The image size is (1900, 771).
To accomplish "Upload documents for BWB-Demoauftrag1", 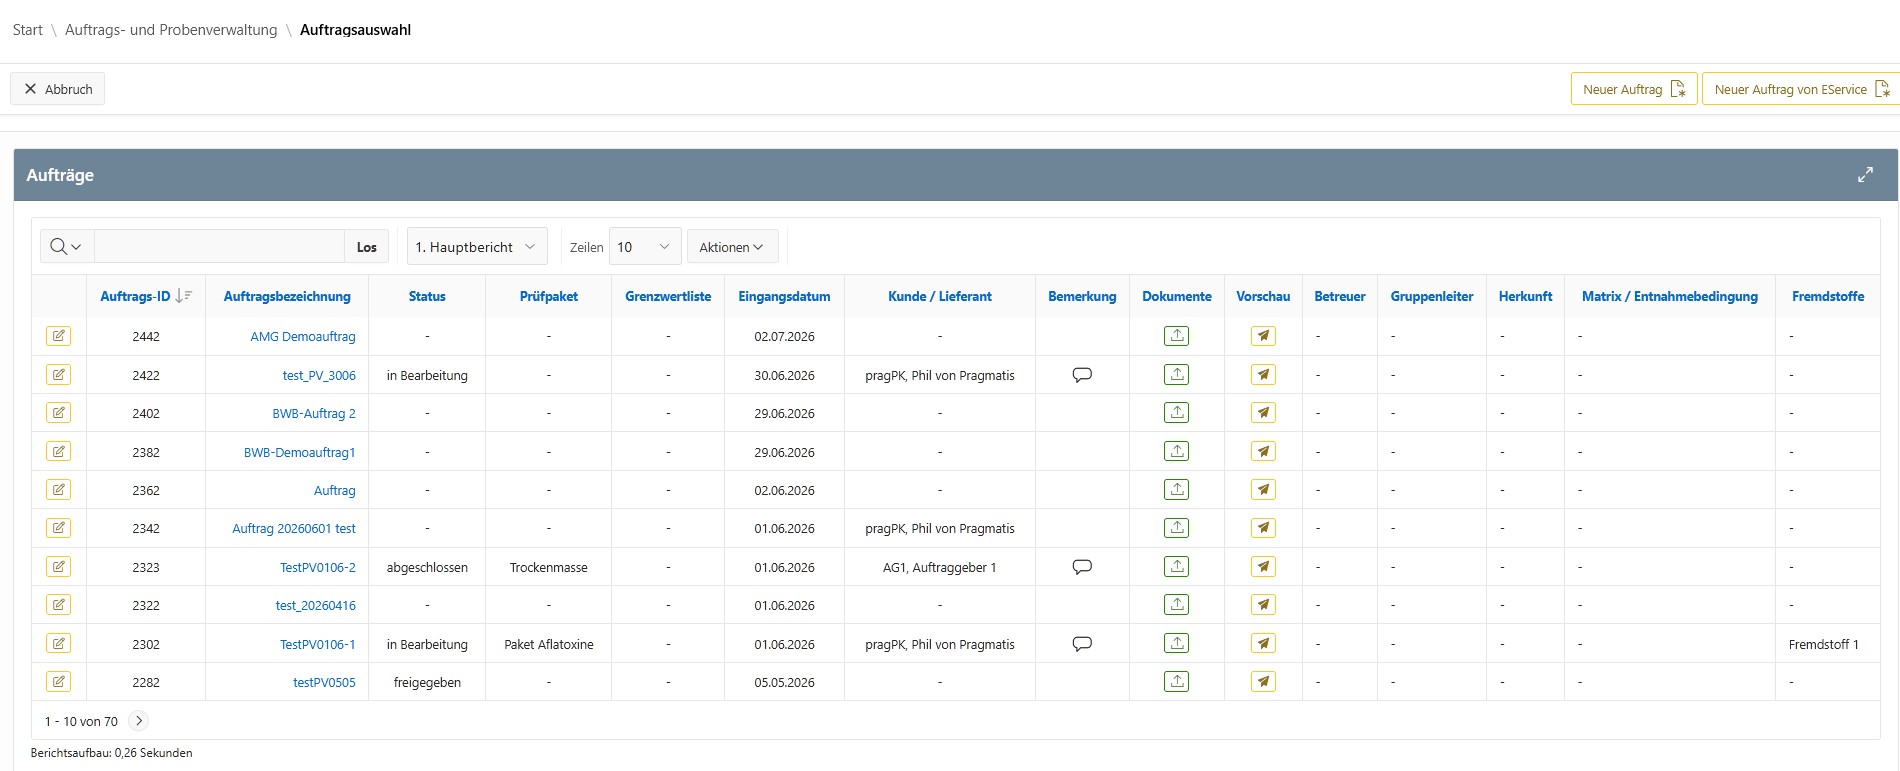I will [1177, 452].
